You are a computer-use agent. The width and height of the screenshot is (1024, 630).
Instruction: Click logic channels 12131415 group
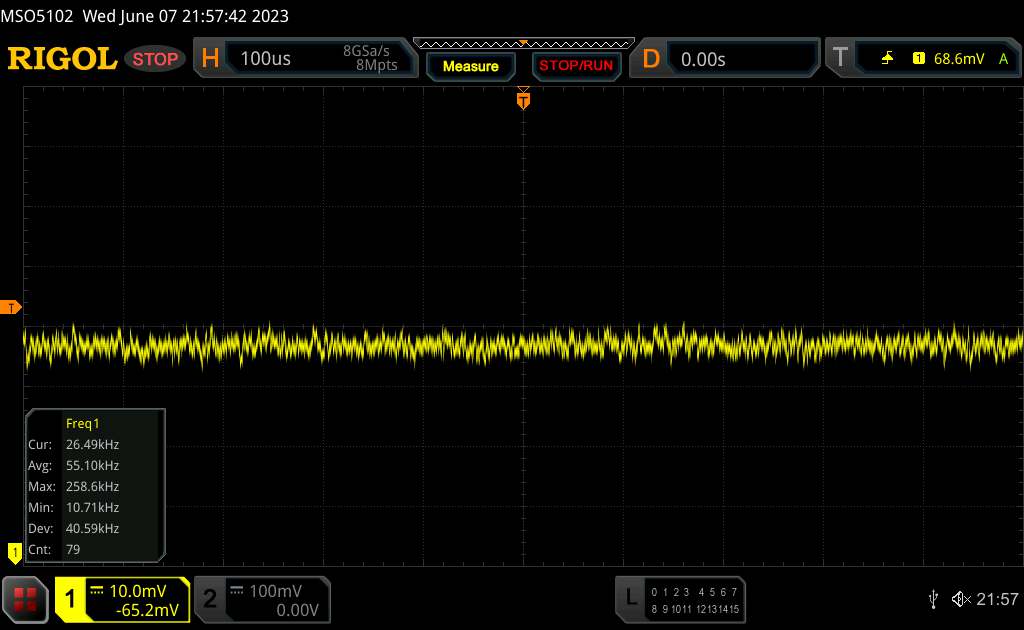(718, 609)
